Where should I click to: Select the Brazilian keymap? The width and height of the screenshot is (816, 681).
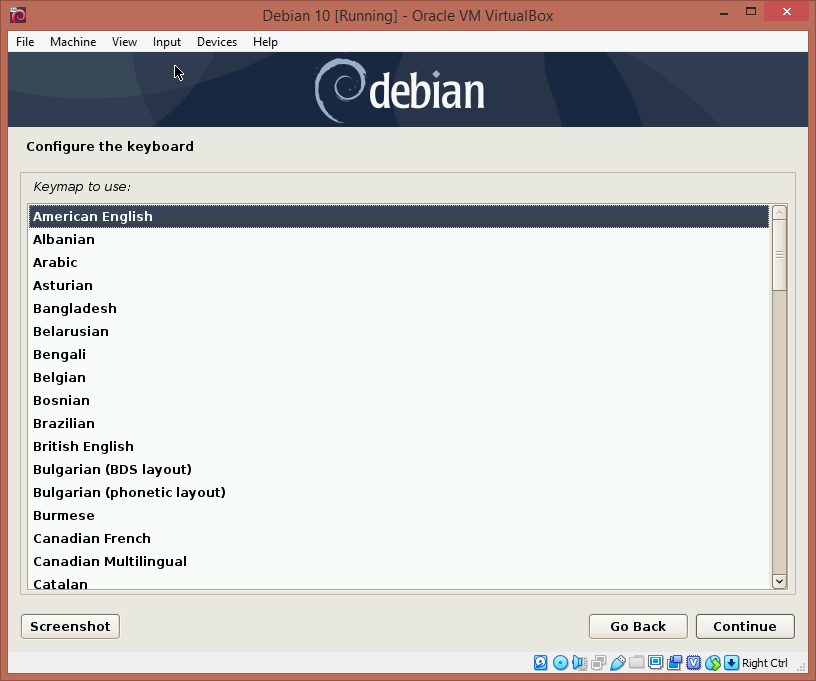pyautogui.click(x=399, y=423)
